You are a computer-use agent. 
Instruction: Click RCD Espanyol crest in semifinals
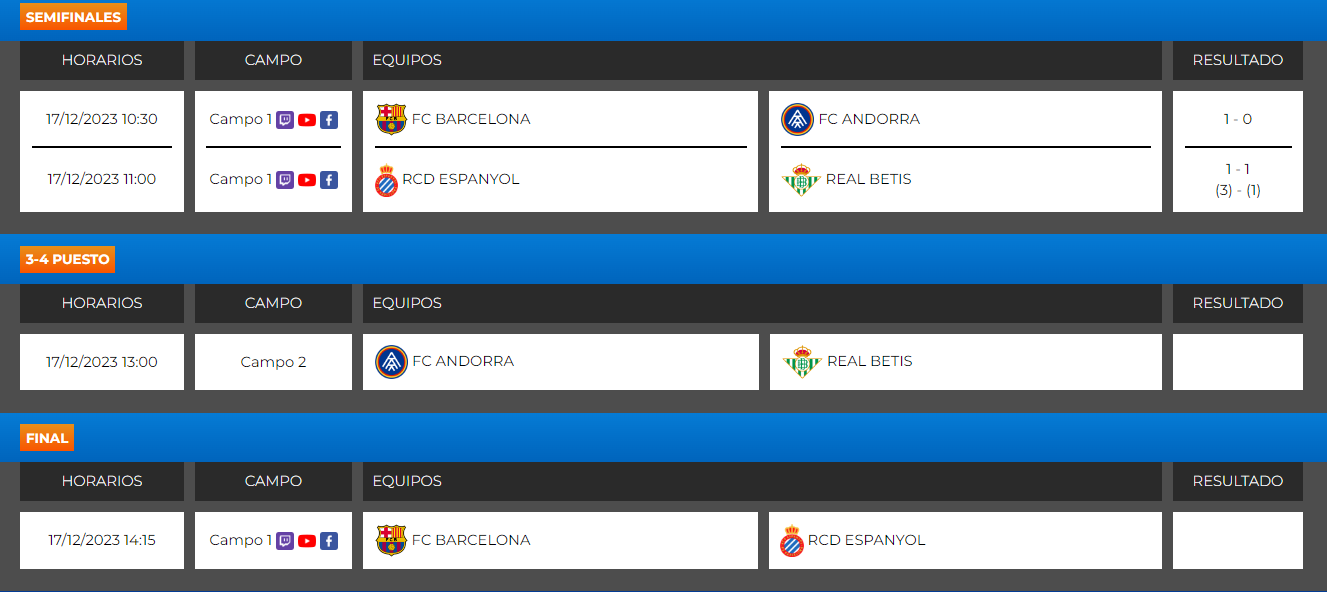click(386, 181)
